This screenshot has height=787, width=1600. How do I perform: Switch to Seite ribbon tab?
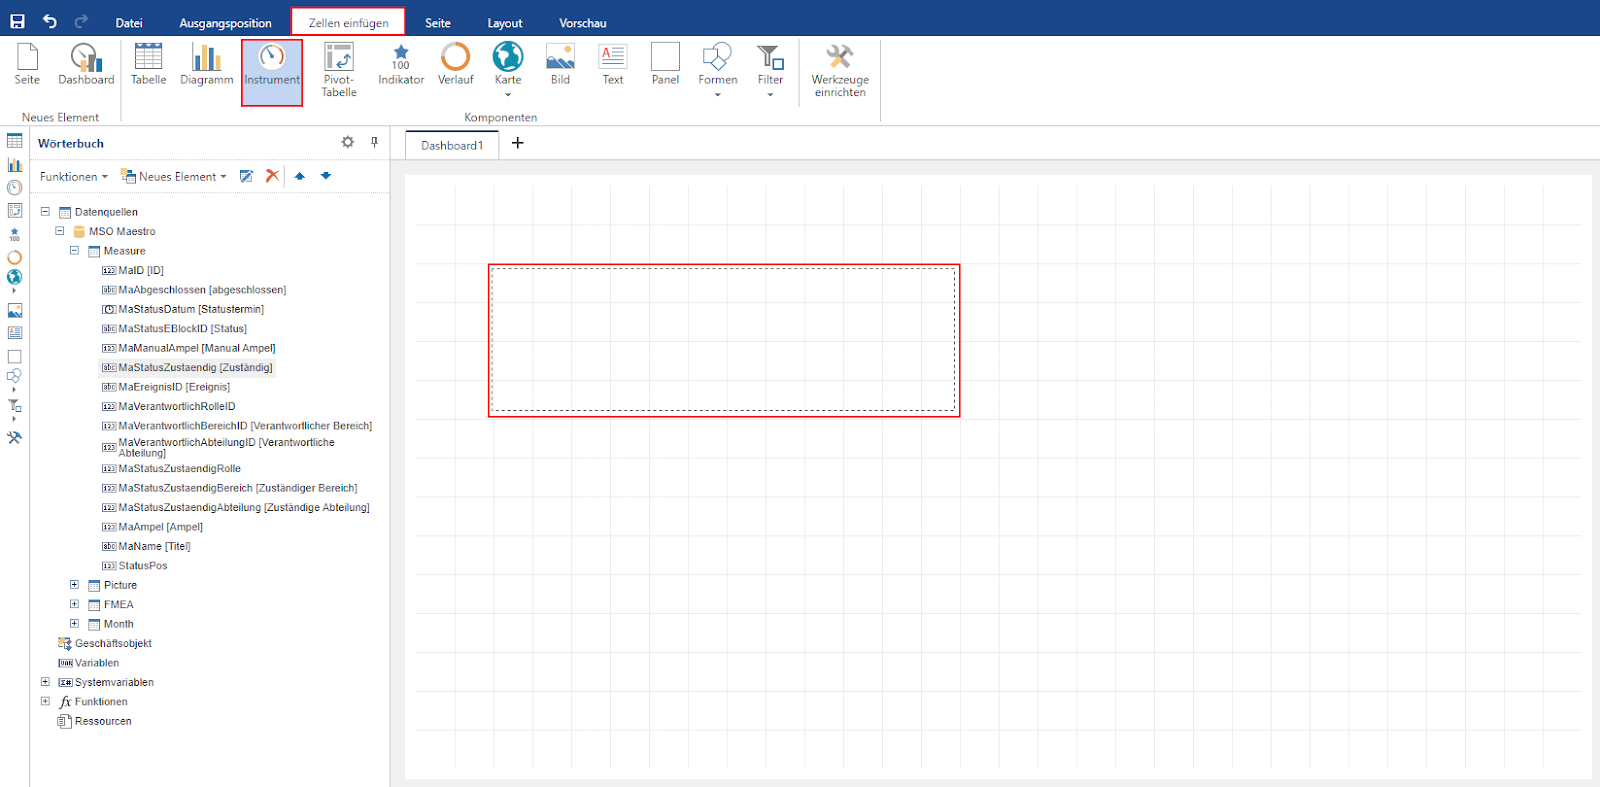pyautogui.click(x=438, y=22)
